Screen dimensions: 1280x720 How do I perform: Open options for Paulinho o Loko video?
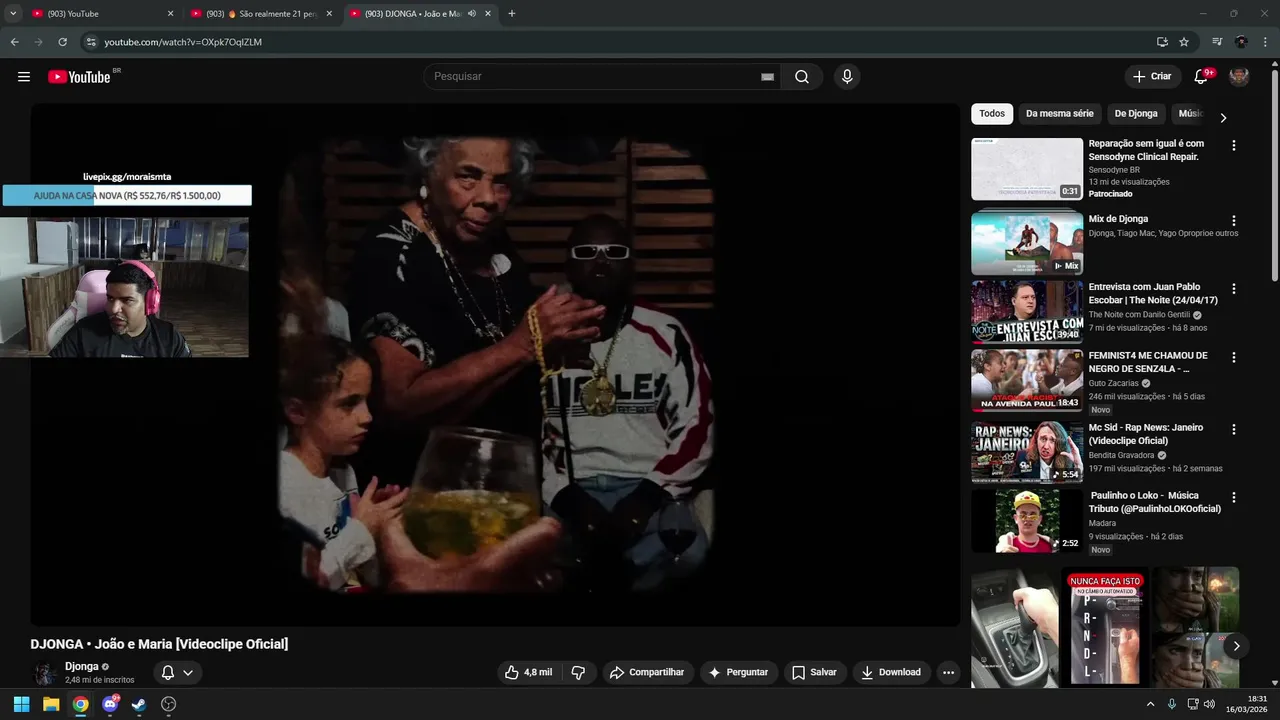[x=1233, y=497]
